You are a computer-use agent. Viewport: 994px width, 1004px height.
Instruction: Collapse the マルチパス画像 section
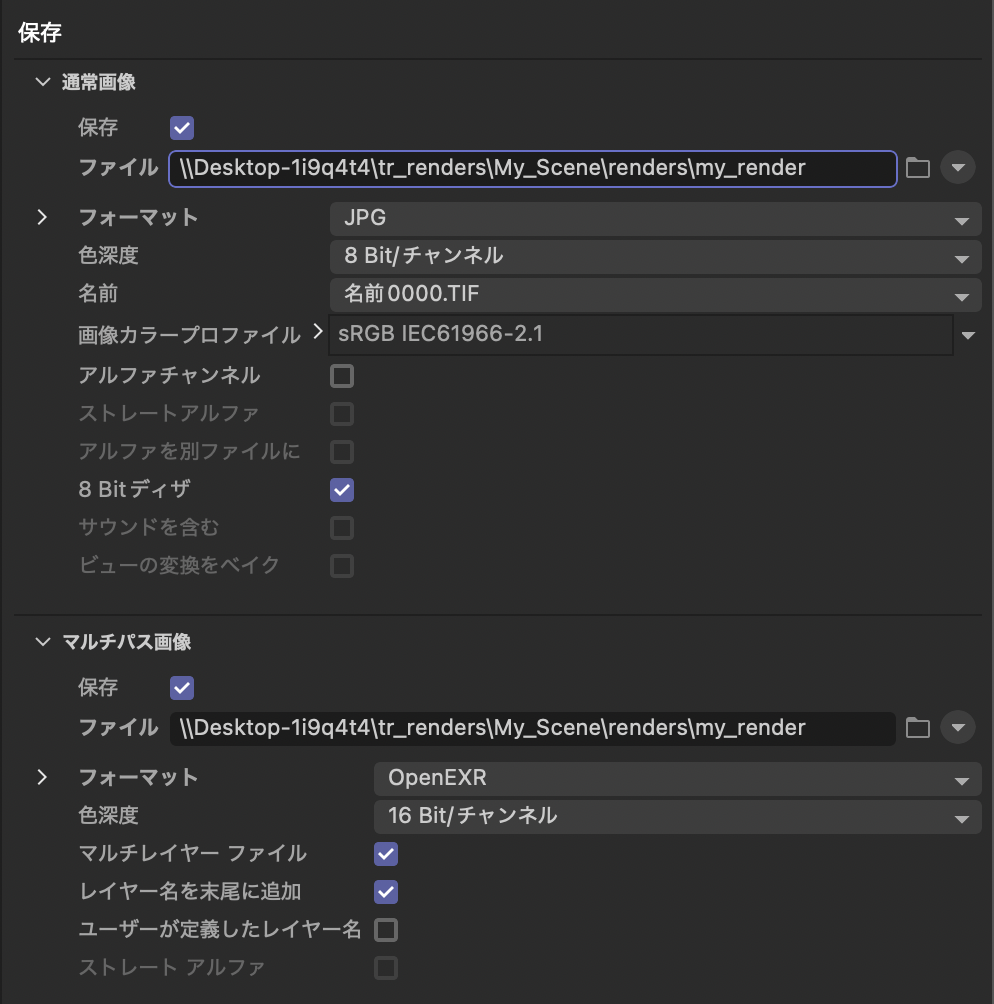click(43, 642)
